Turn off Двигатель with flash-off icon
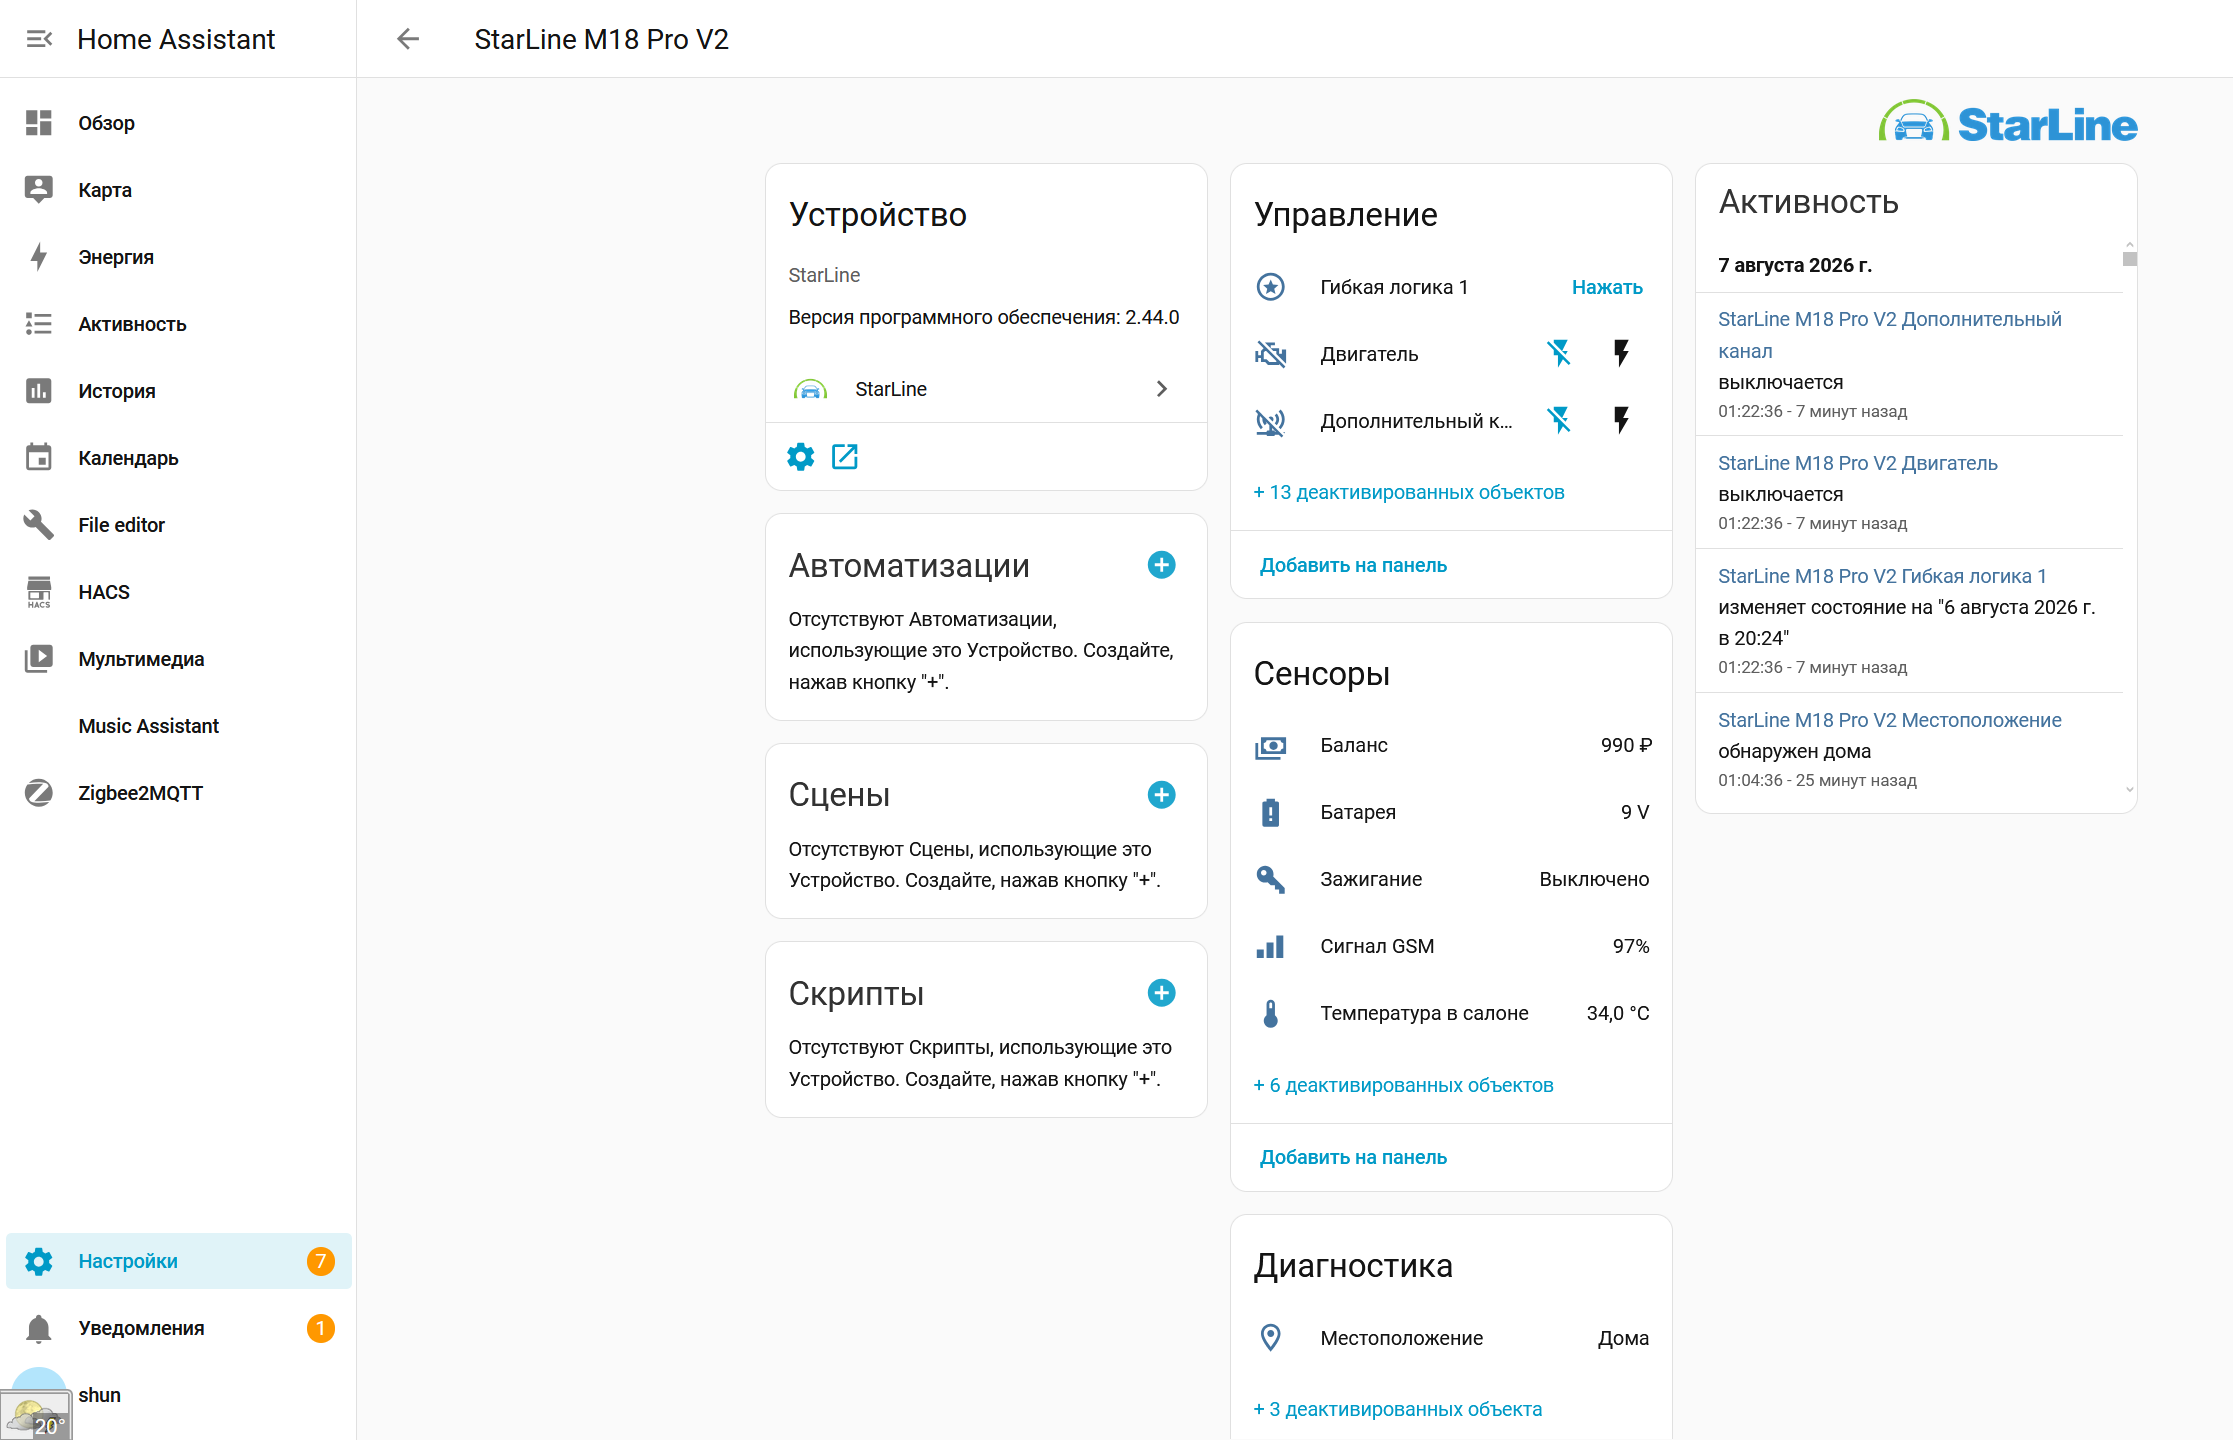This screenshot has width=2233, height=1440. coord(1559,354)
